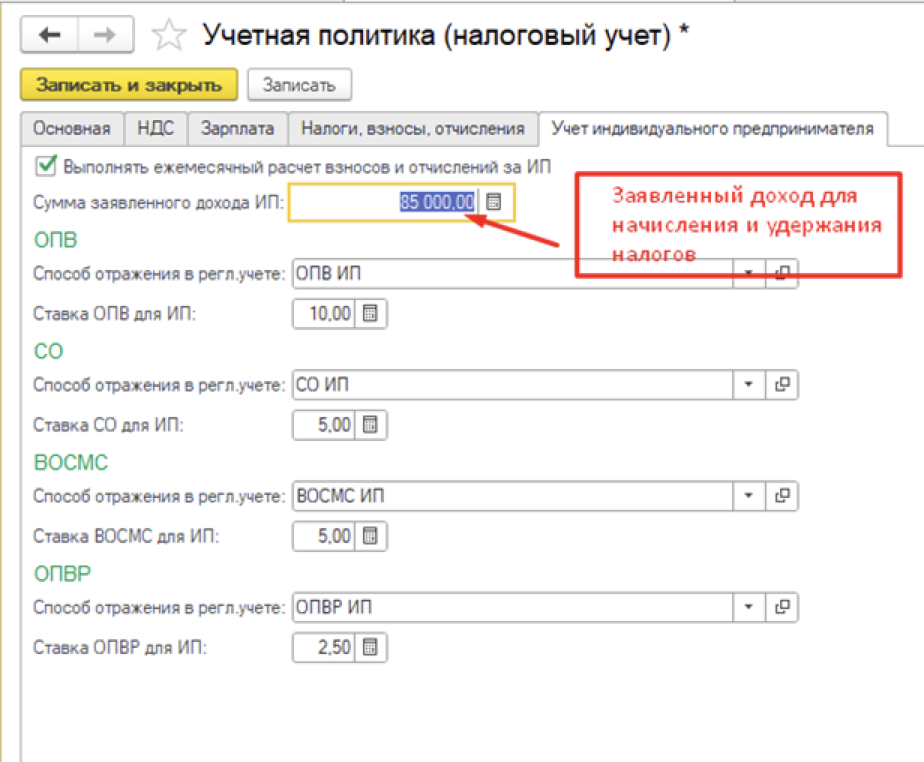Click the forward navigation arrow
This screenshot has height=762, width=924.
tap(104, 35)
